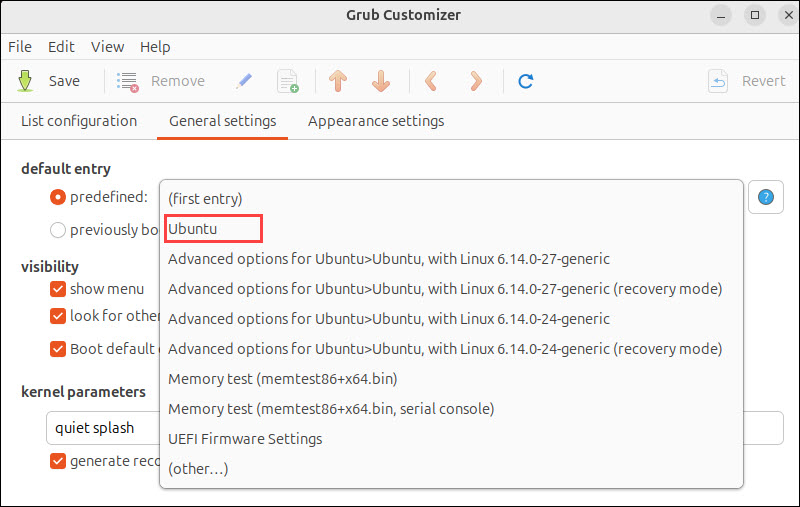Select Linux 6.14.0-24-generic (recovery mode) entry

click(x=452, y=349)
